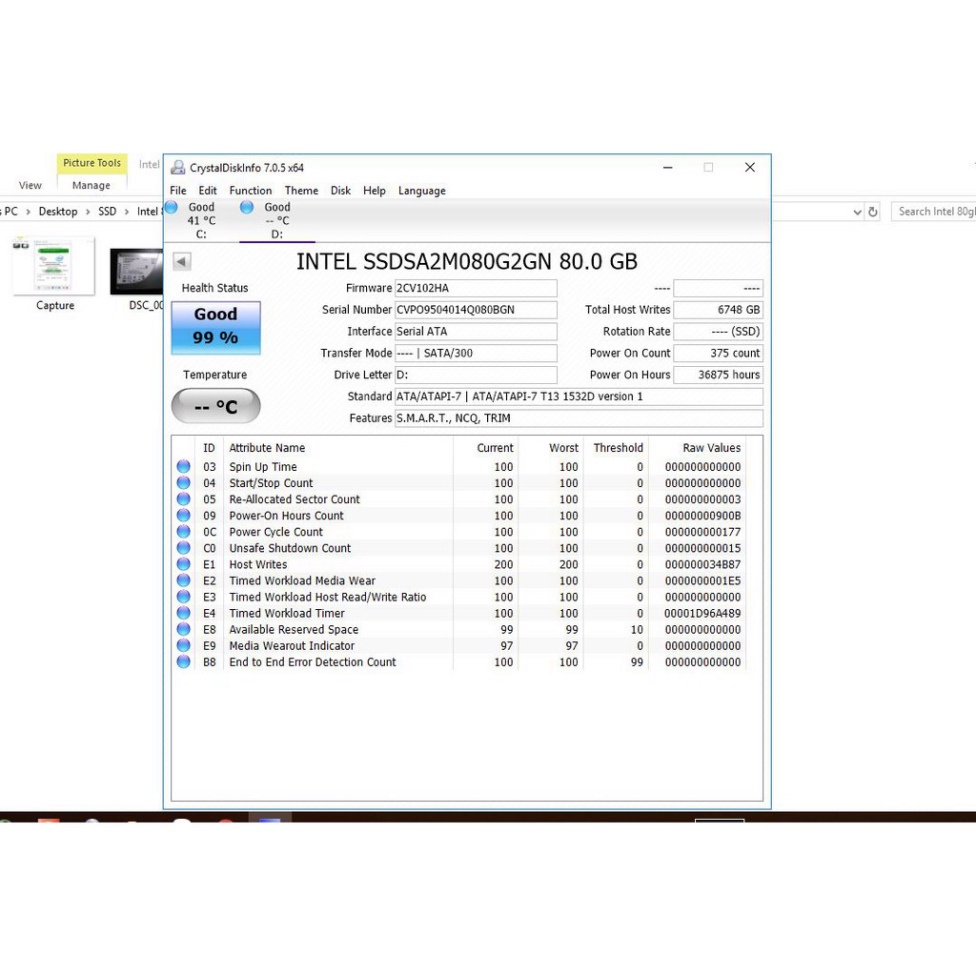The height and width of the screenshot is (976, 976).
Task: Click the Transfer Mode field SATA/300
Action: click(x=476, y=353)
